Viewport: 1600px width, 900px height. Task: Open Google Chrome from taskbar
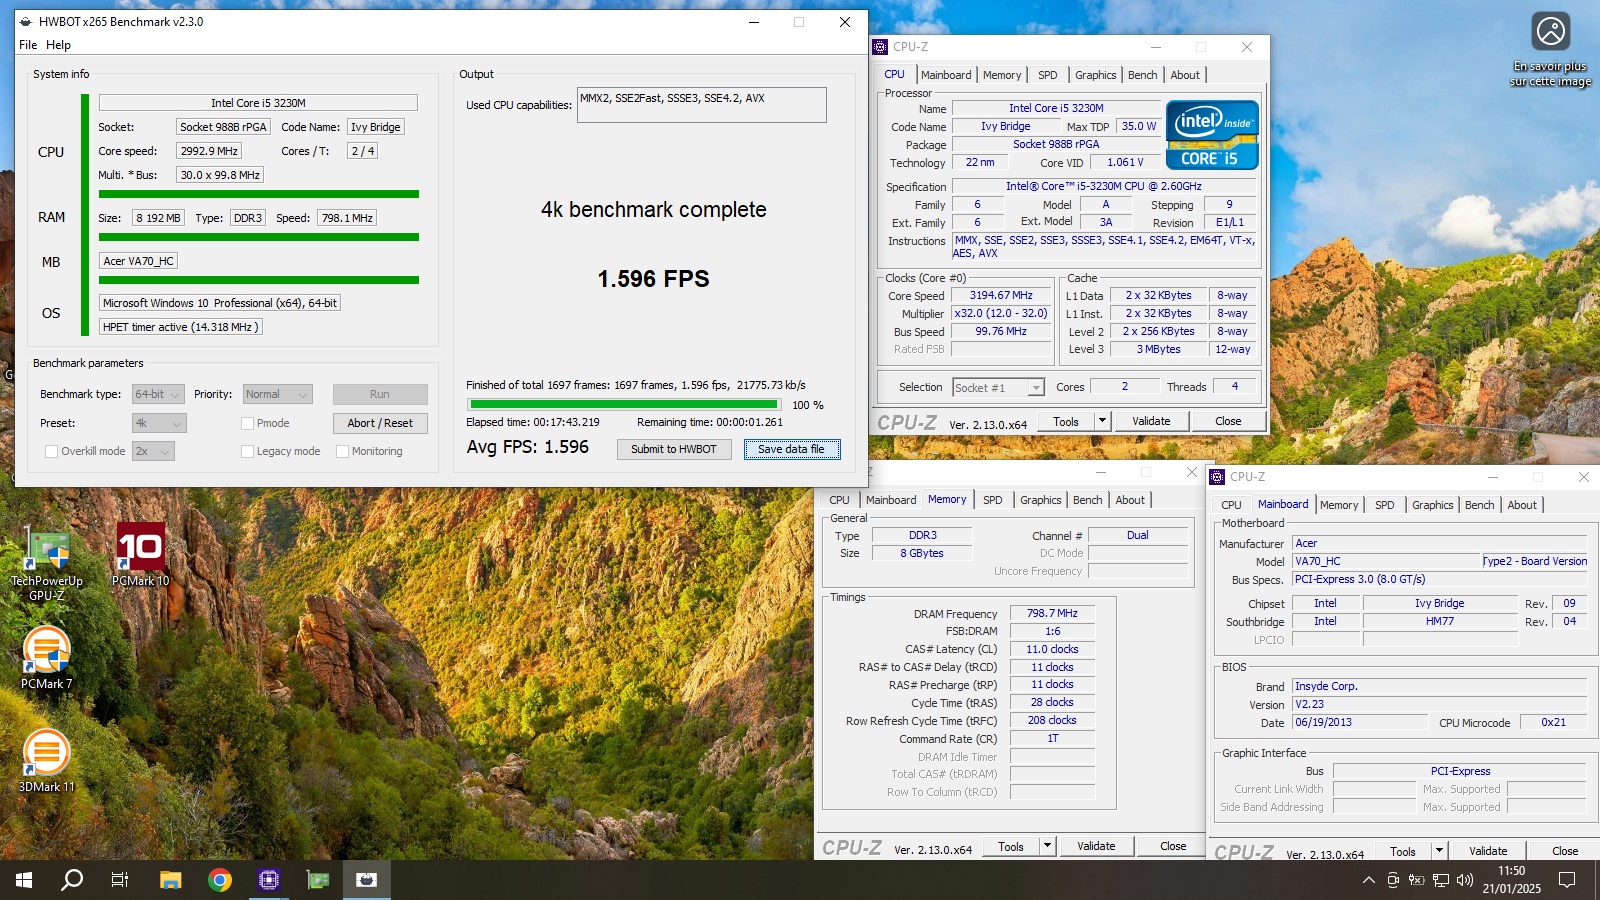click(x=220, y=880)
